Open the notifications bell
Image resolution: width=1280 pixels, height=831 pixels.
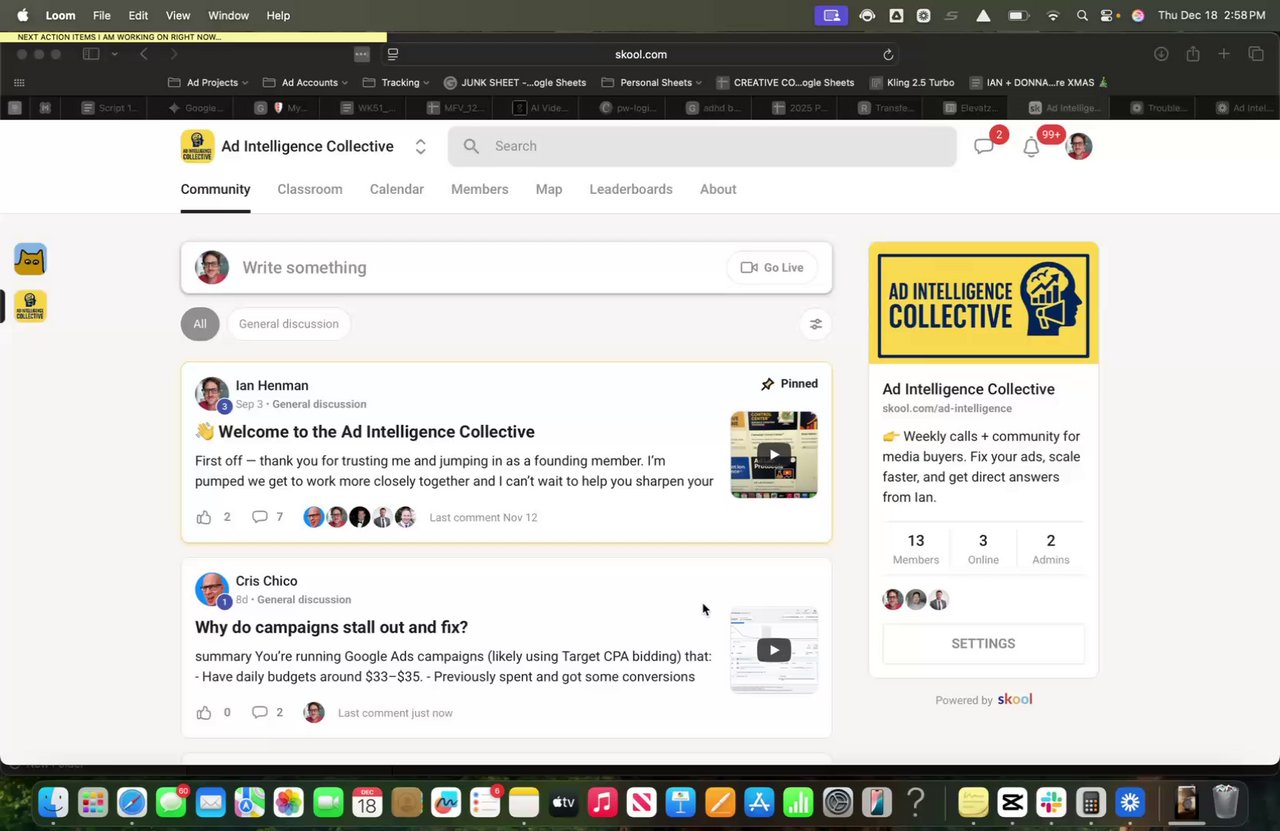[x=1031, y=147]
